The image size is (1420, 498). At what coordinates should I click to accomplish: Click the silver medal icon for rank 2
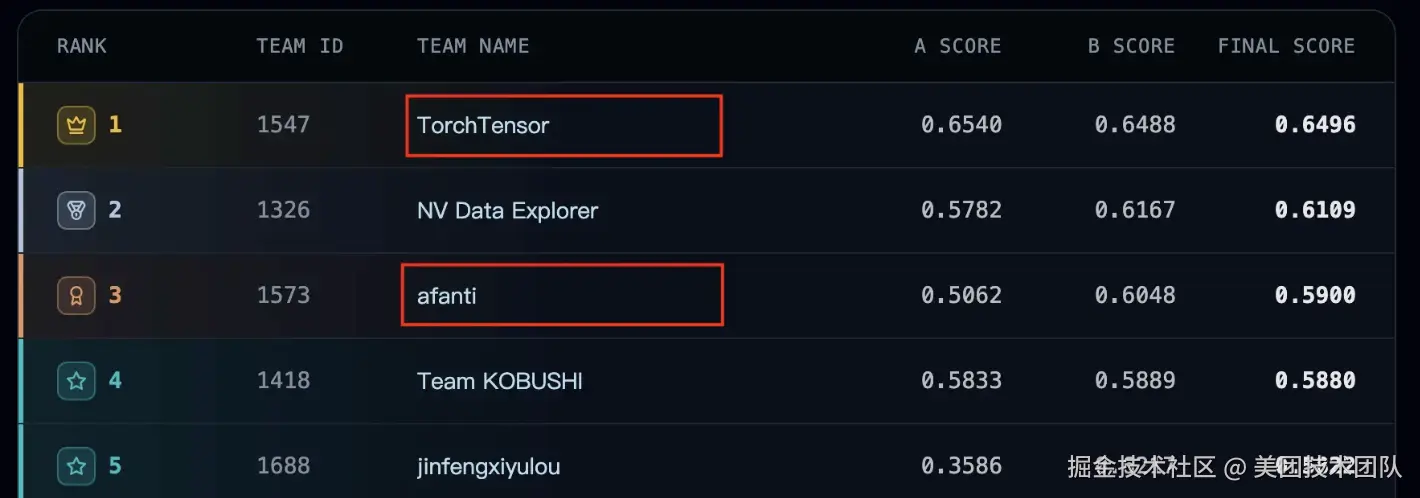click(76, 210)
